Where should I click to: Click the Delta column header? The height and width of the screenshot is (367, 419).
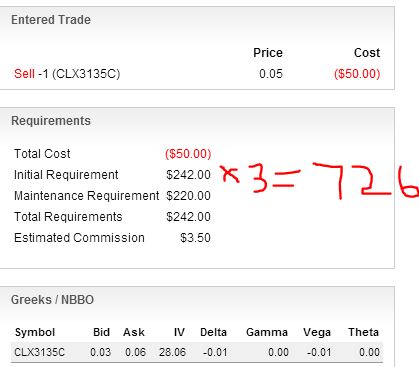pyautogui.click(x=213, y=332)
